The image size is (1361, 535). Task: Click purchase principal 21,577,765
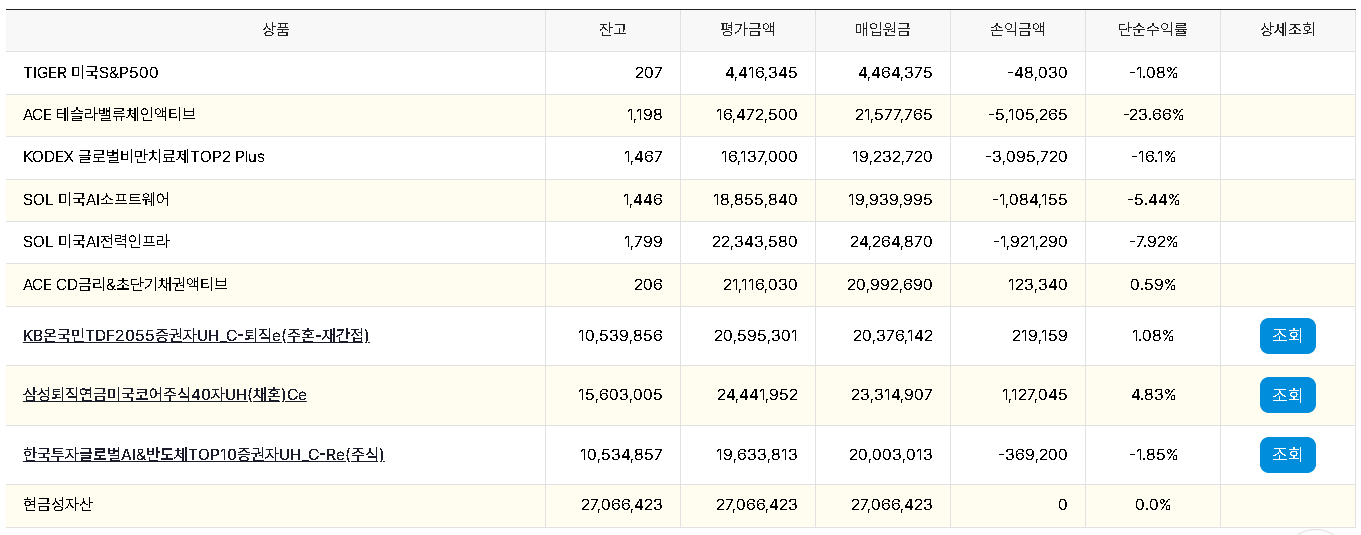[894, 115]
